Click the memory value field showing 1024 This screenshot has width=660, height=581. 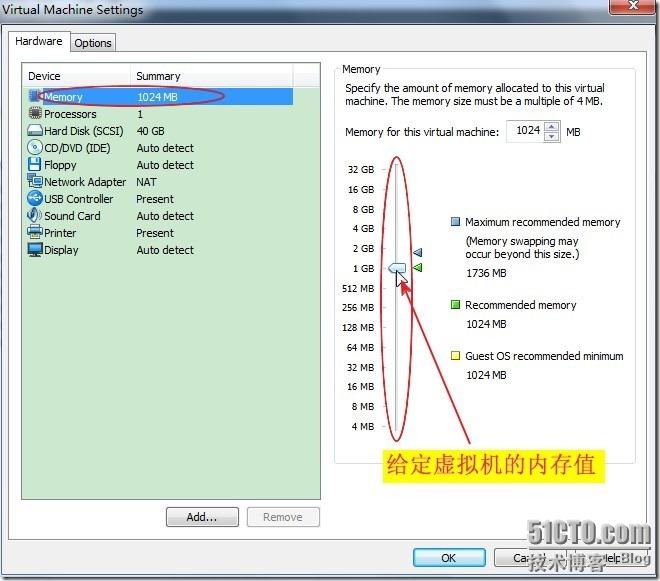point(526,131)
